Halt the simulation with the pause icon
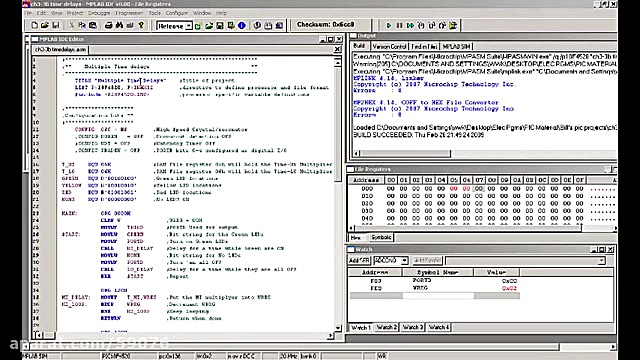Image resolution: width=640 pixels, height=360 pixels. pyautogui.click(x=399, y=25)
